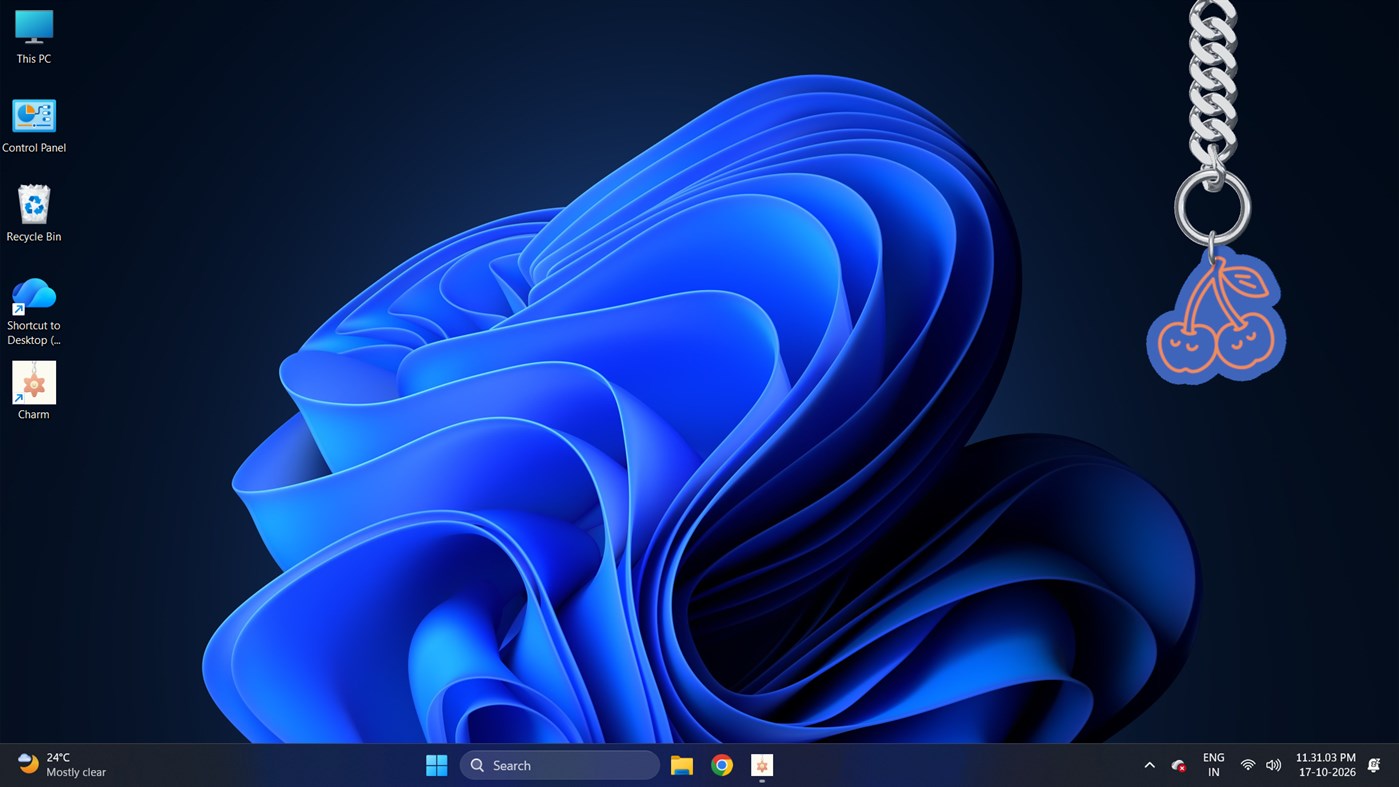Select the Shortcut to Desktop OneDrive icon
This screenshot has height=787, width=1399.
point(33,311)
